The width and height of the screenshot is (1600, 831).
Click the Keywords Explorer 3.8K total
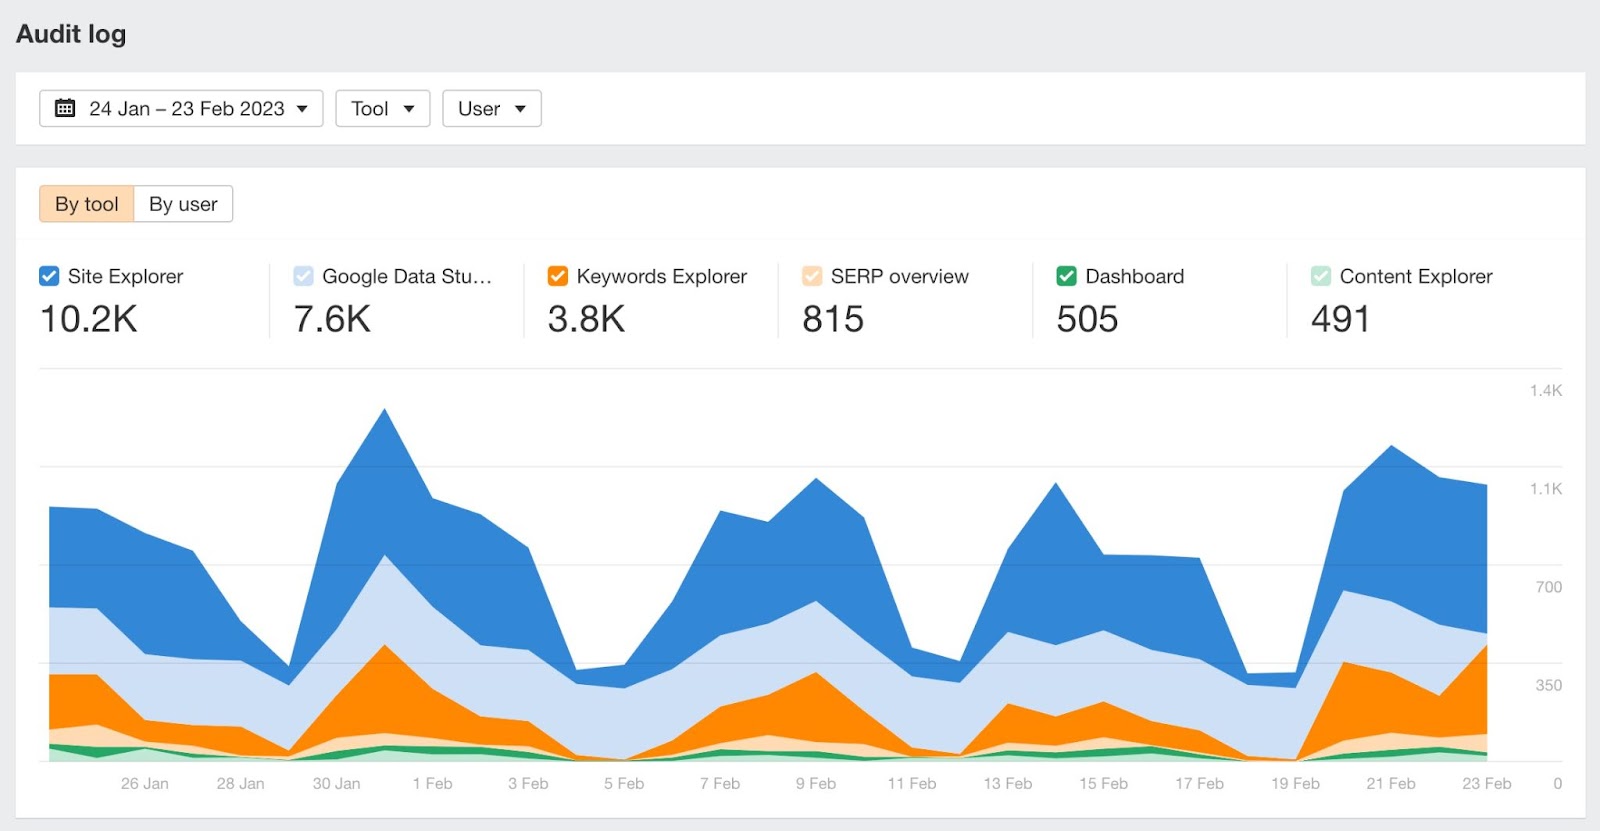(586, 319)
